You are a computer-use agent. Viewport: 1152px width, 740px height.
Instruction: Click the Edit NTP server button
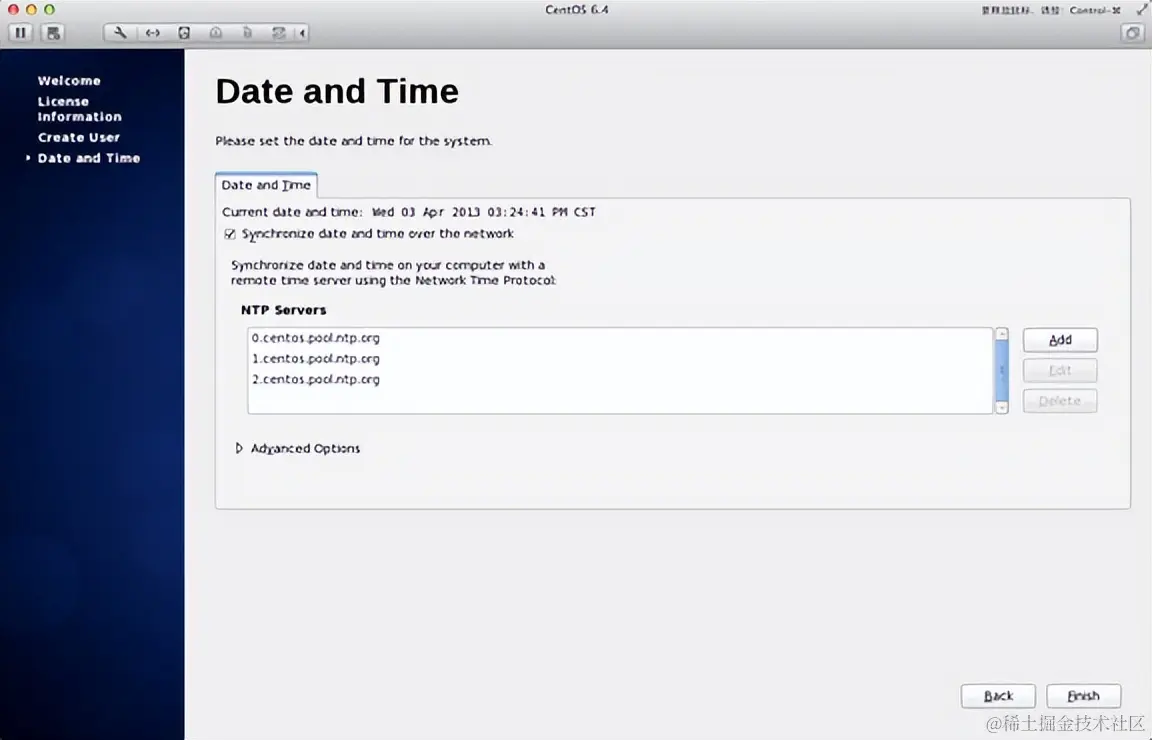pyautogui.click(x=1060, y=370)
